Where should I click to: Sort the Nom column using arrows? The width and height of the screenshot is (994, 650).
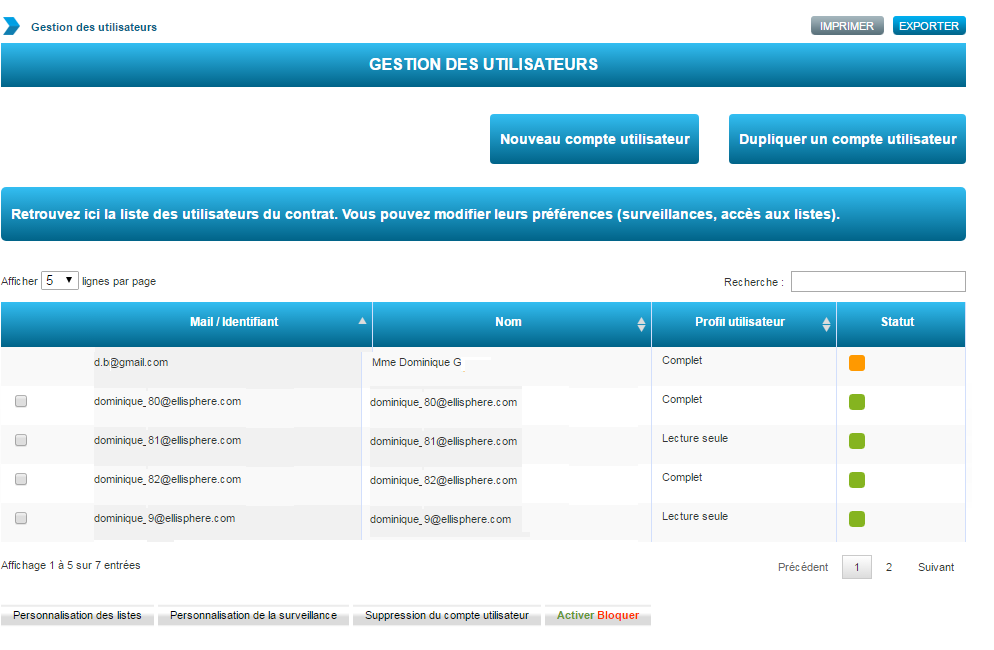click(x=641, y=324)
